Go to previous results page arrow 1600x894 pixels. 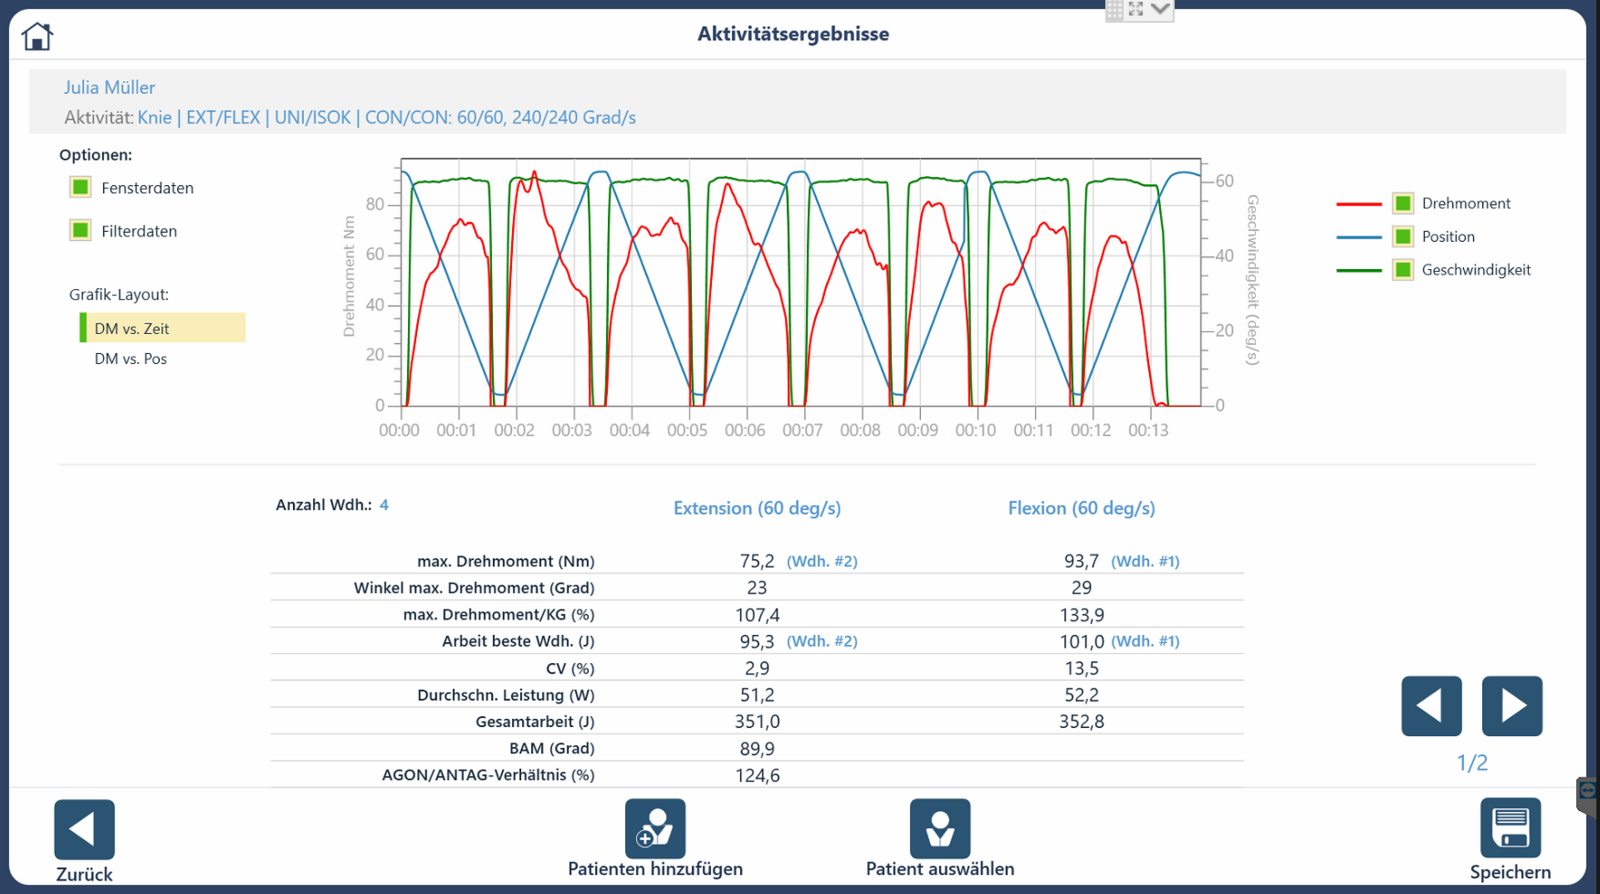[x=1431, y=706]
